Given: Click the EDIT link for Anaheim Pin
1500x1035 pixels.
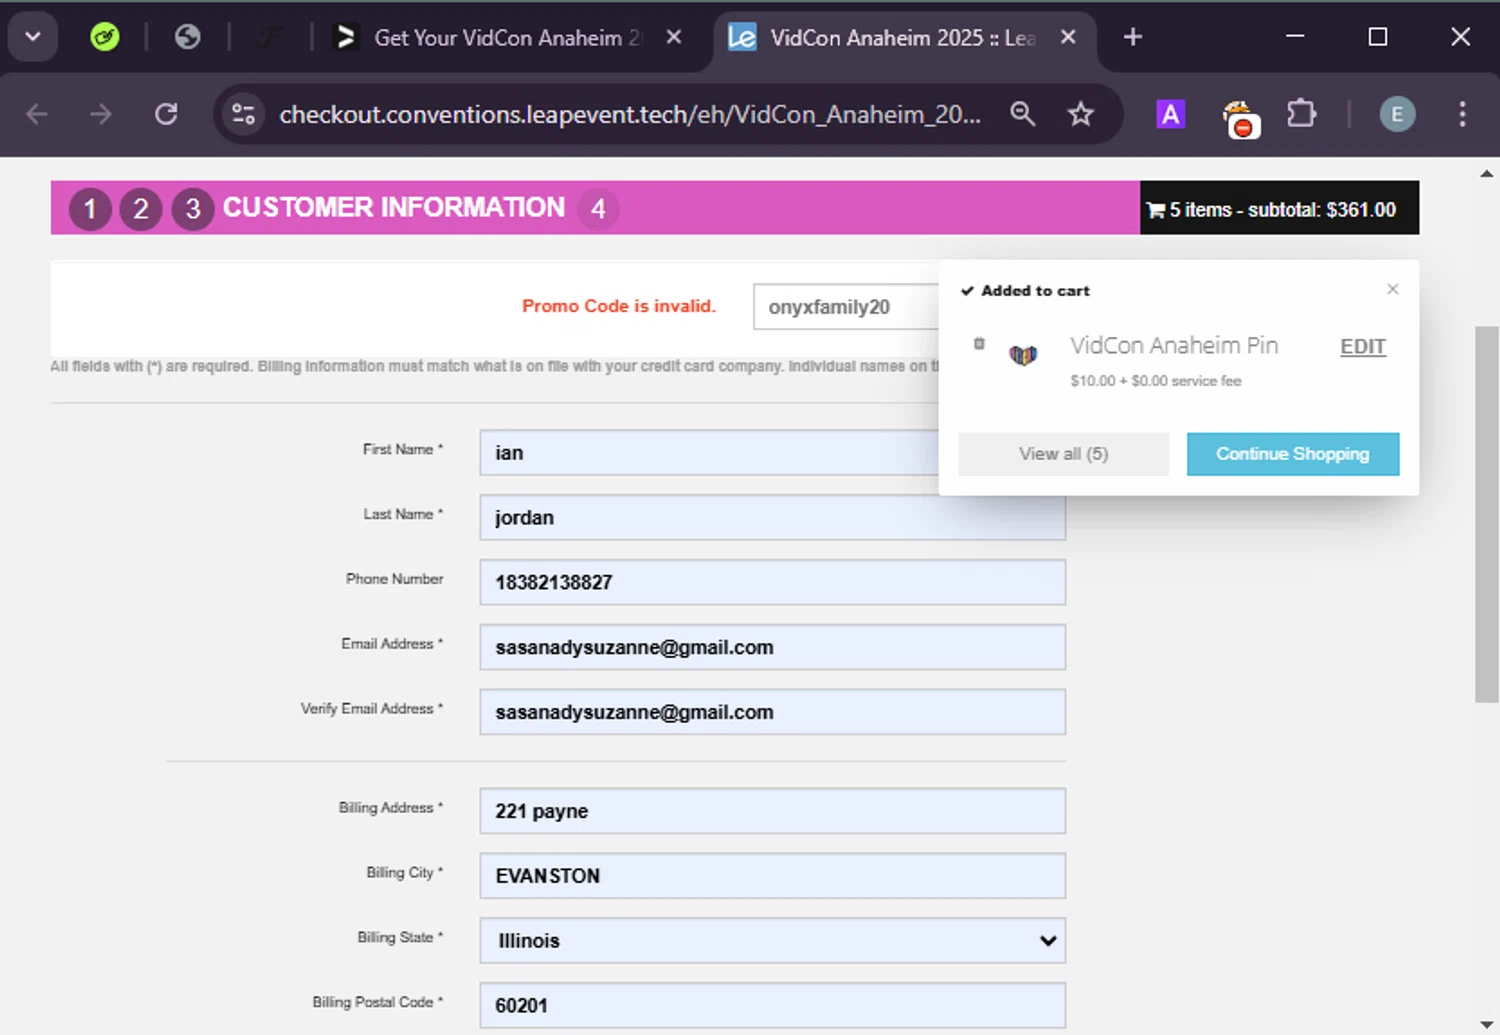Looking at the screenshot, I should [x=1363, y=347].
